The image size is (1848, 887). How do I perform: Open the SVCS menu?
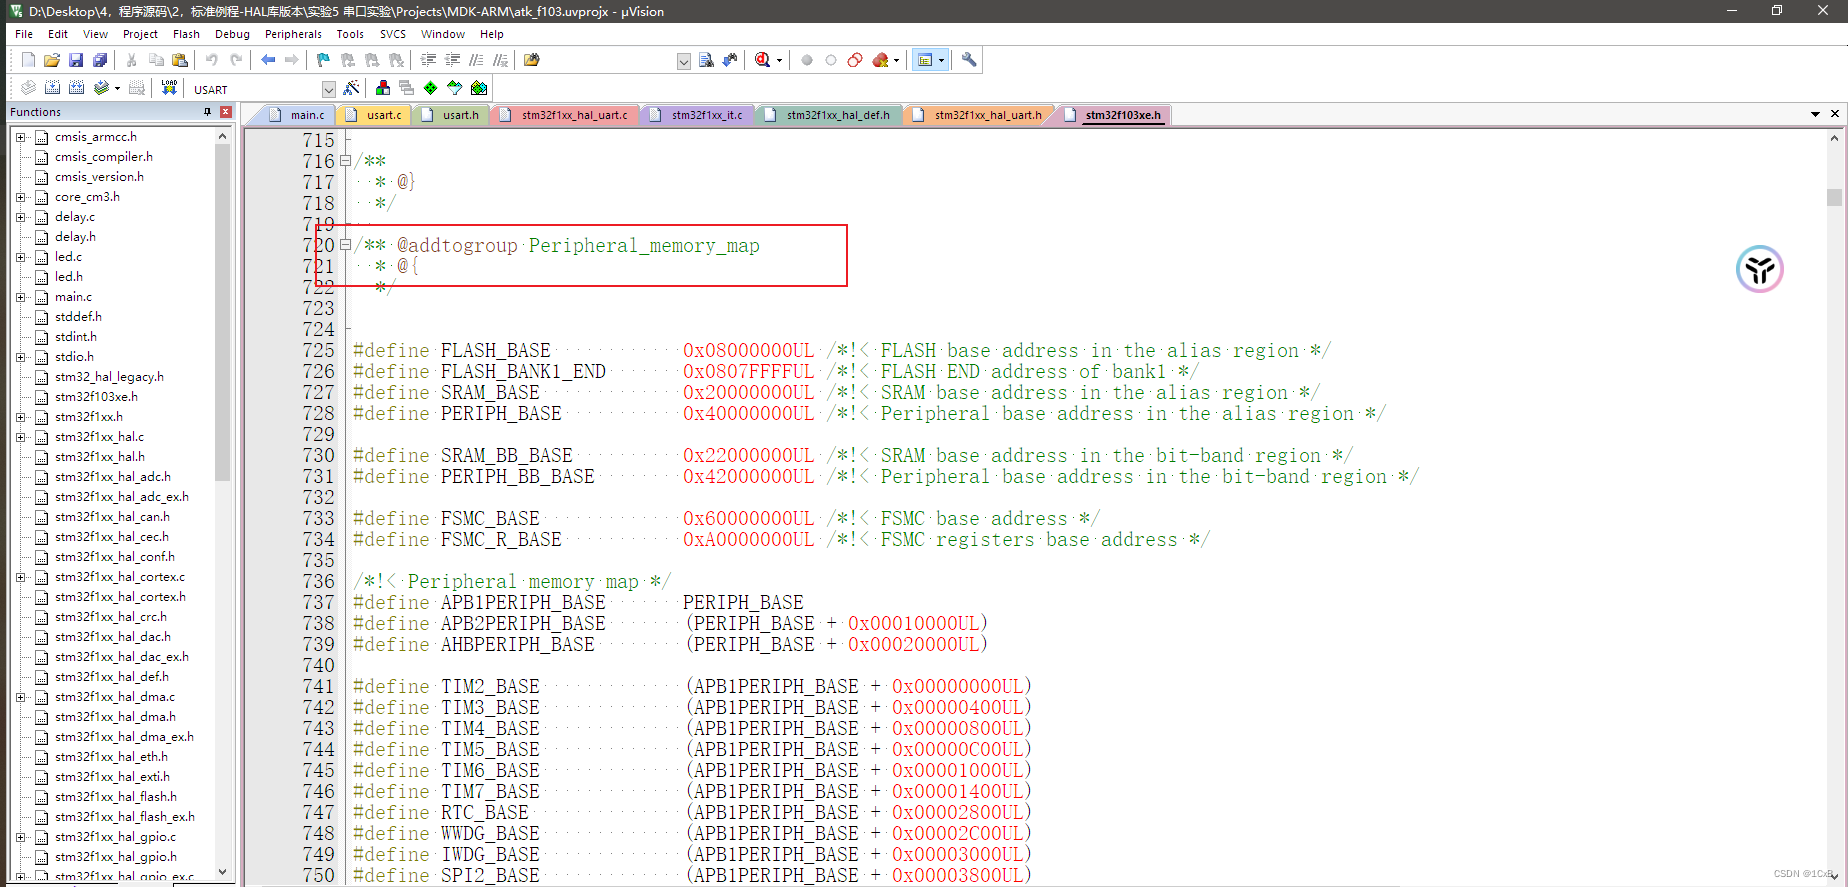[x=393, y=34]
